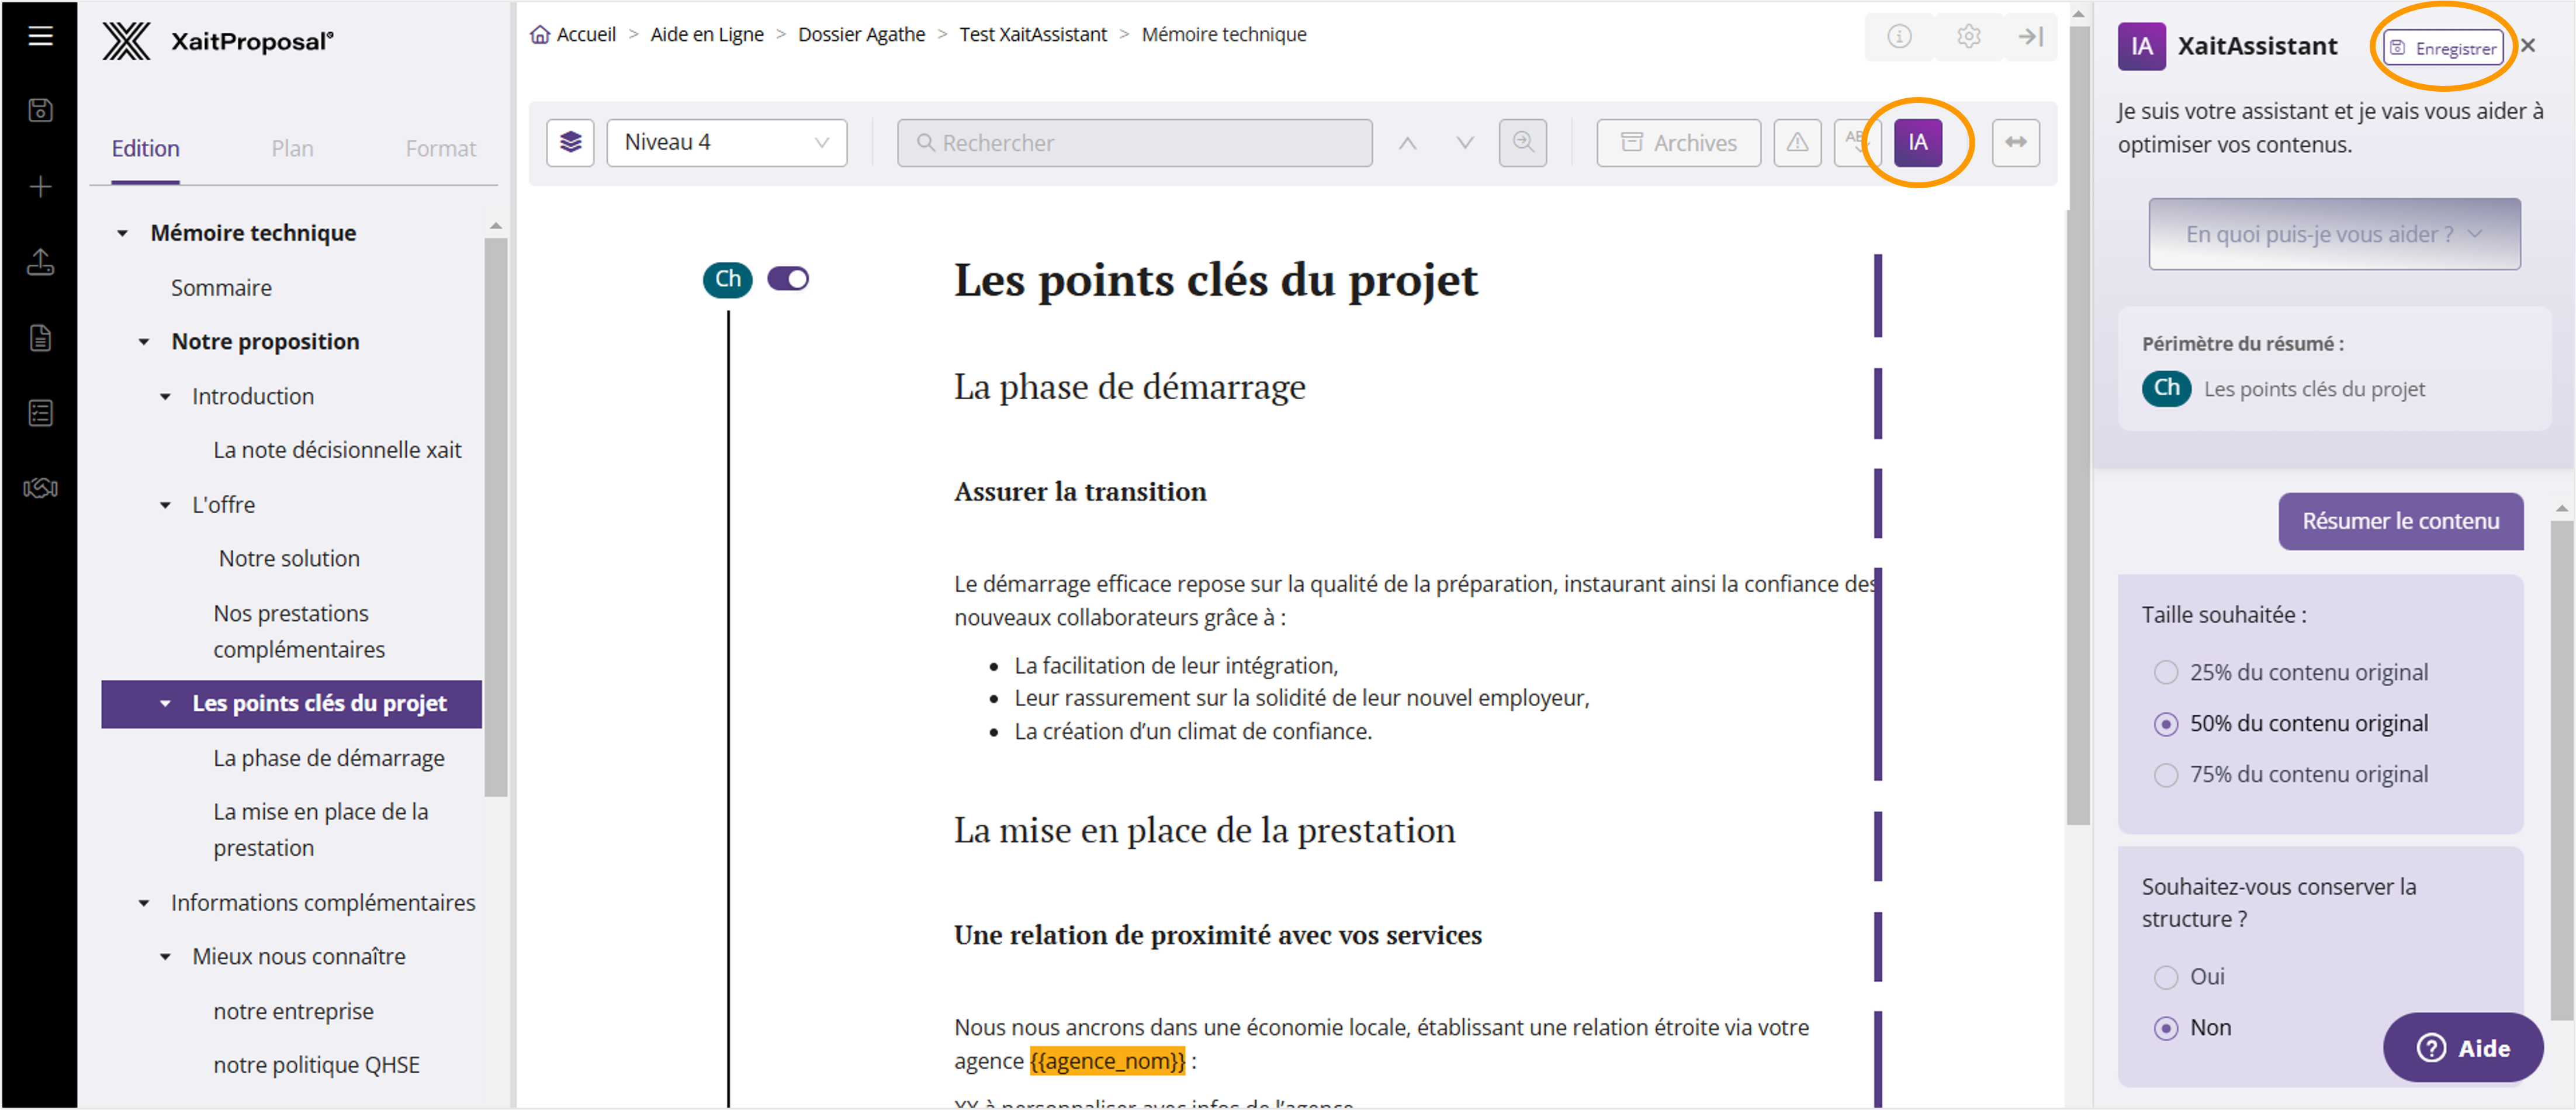
Task: Click the Archives button
Action: point(1678,143)
